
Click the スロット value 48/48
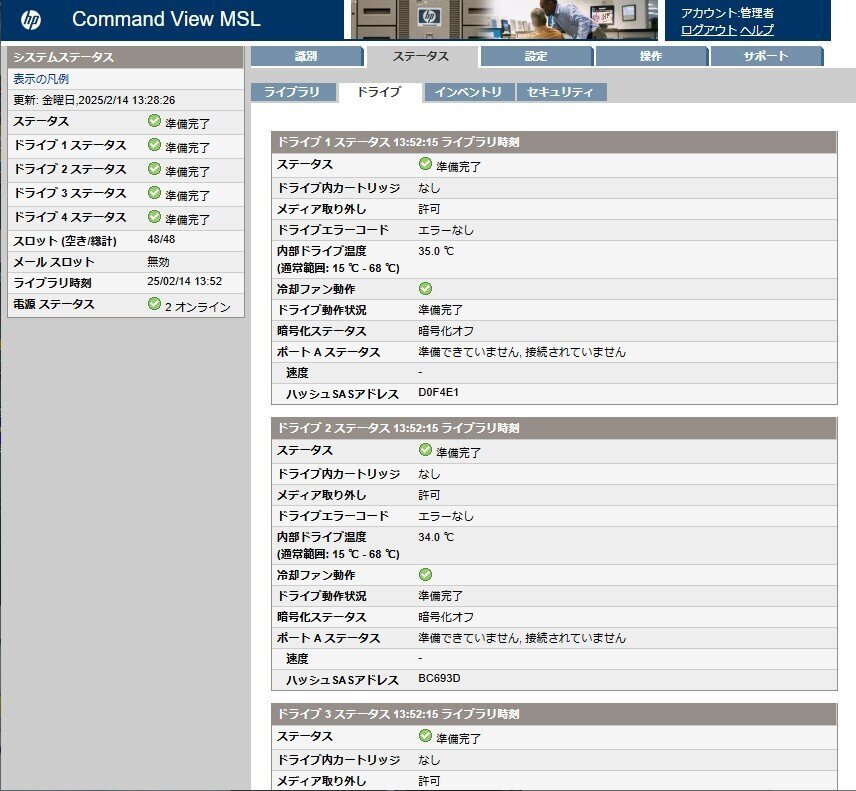point(161,239)
